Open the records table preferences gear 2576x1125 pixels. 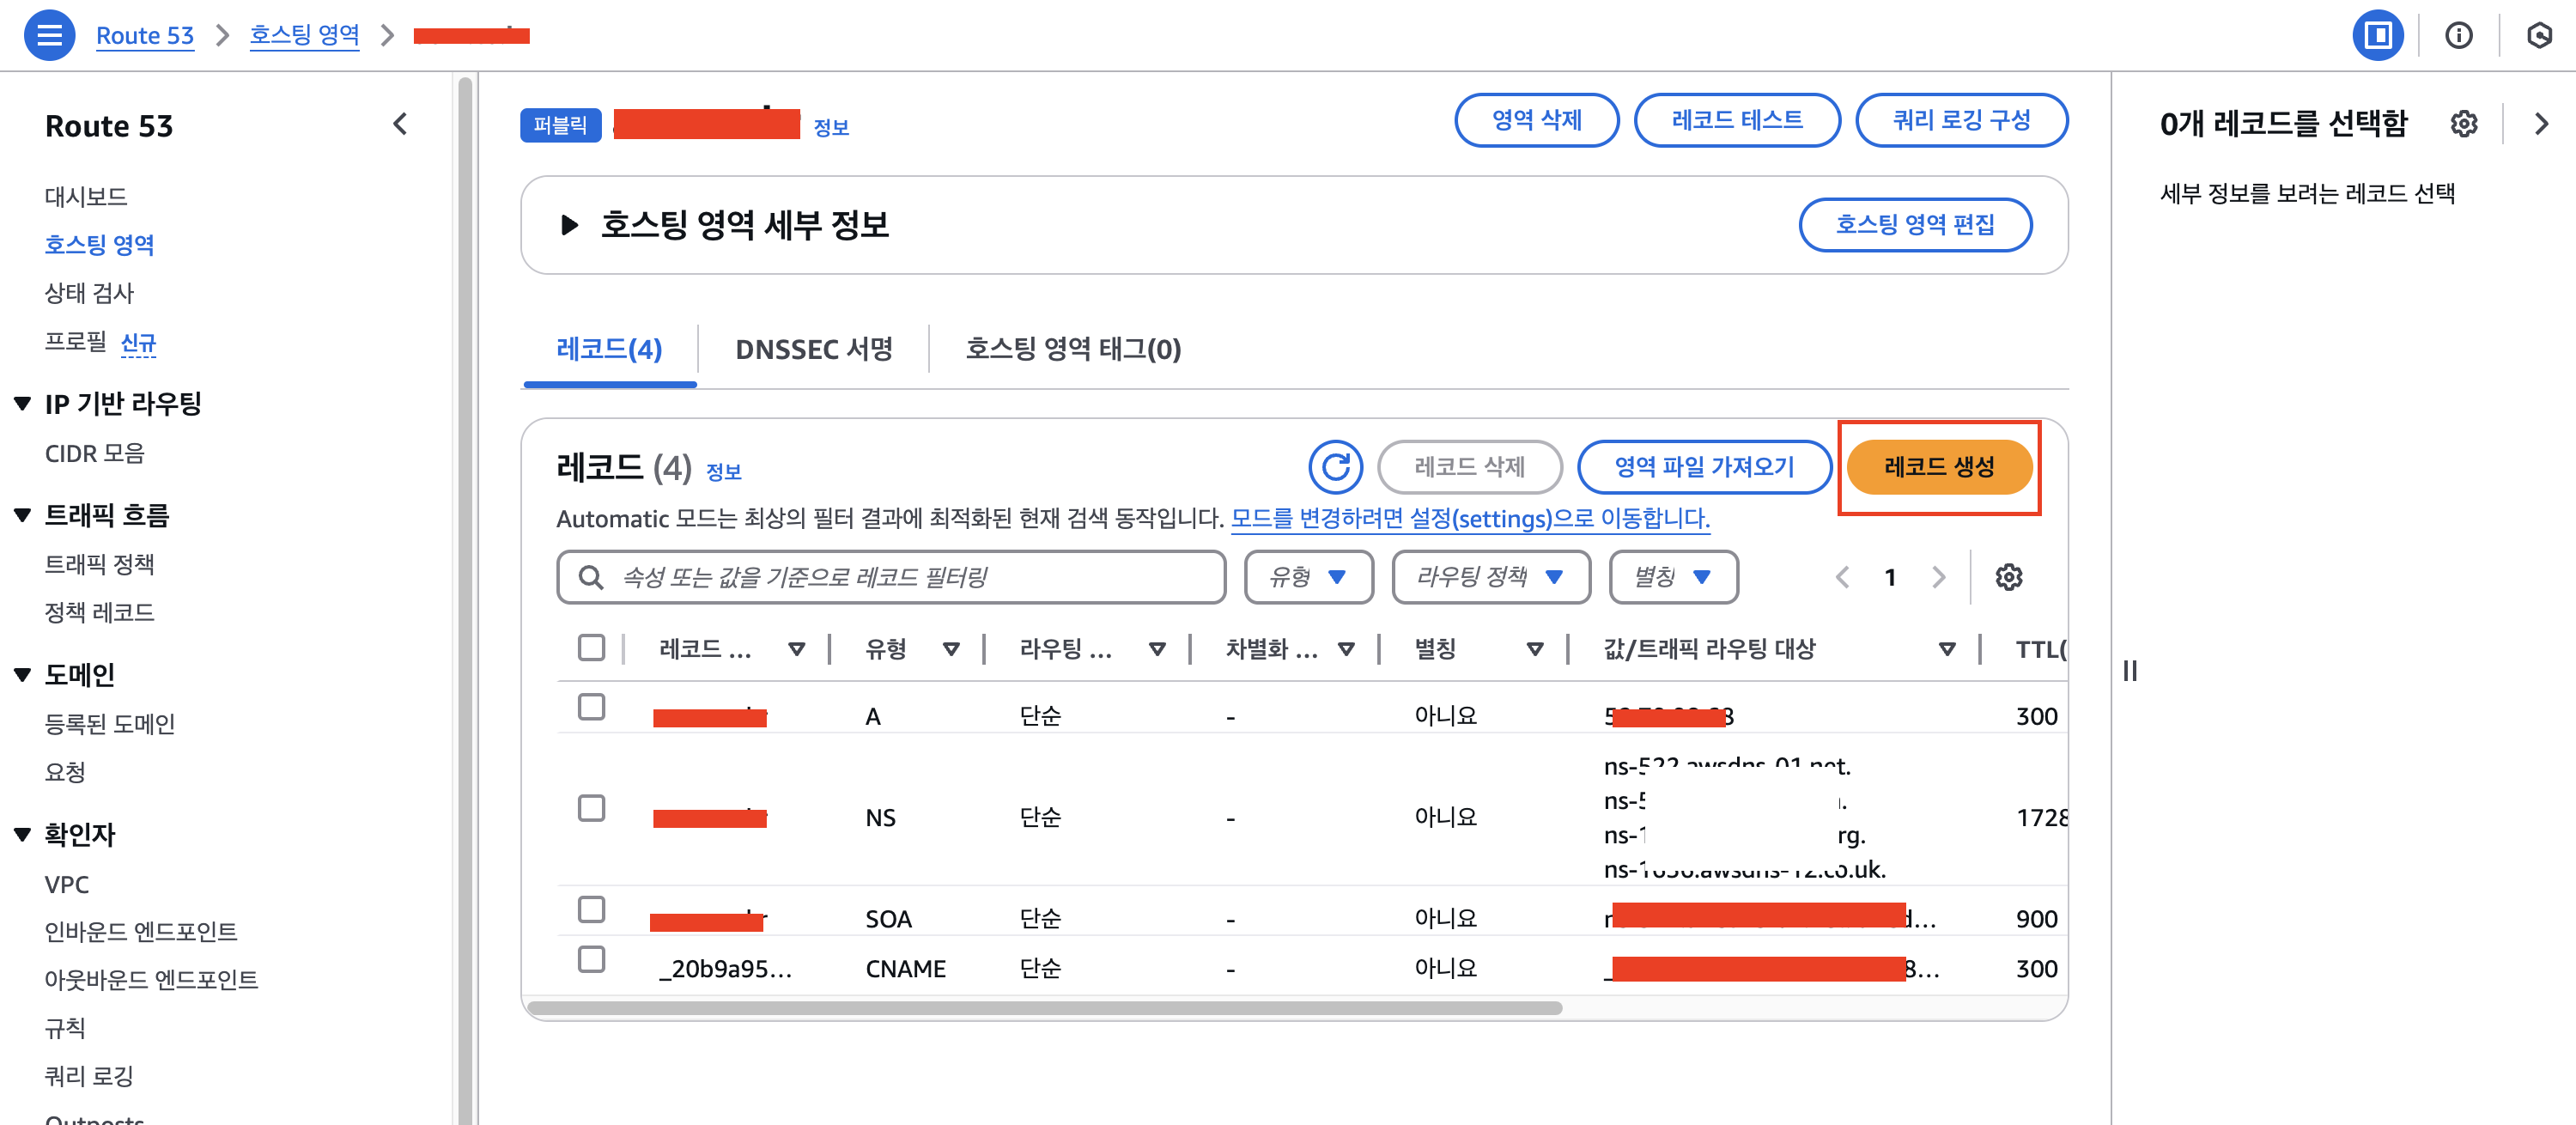(2008, 577)
